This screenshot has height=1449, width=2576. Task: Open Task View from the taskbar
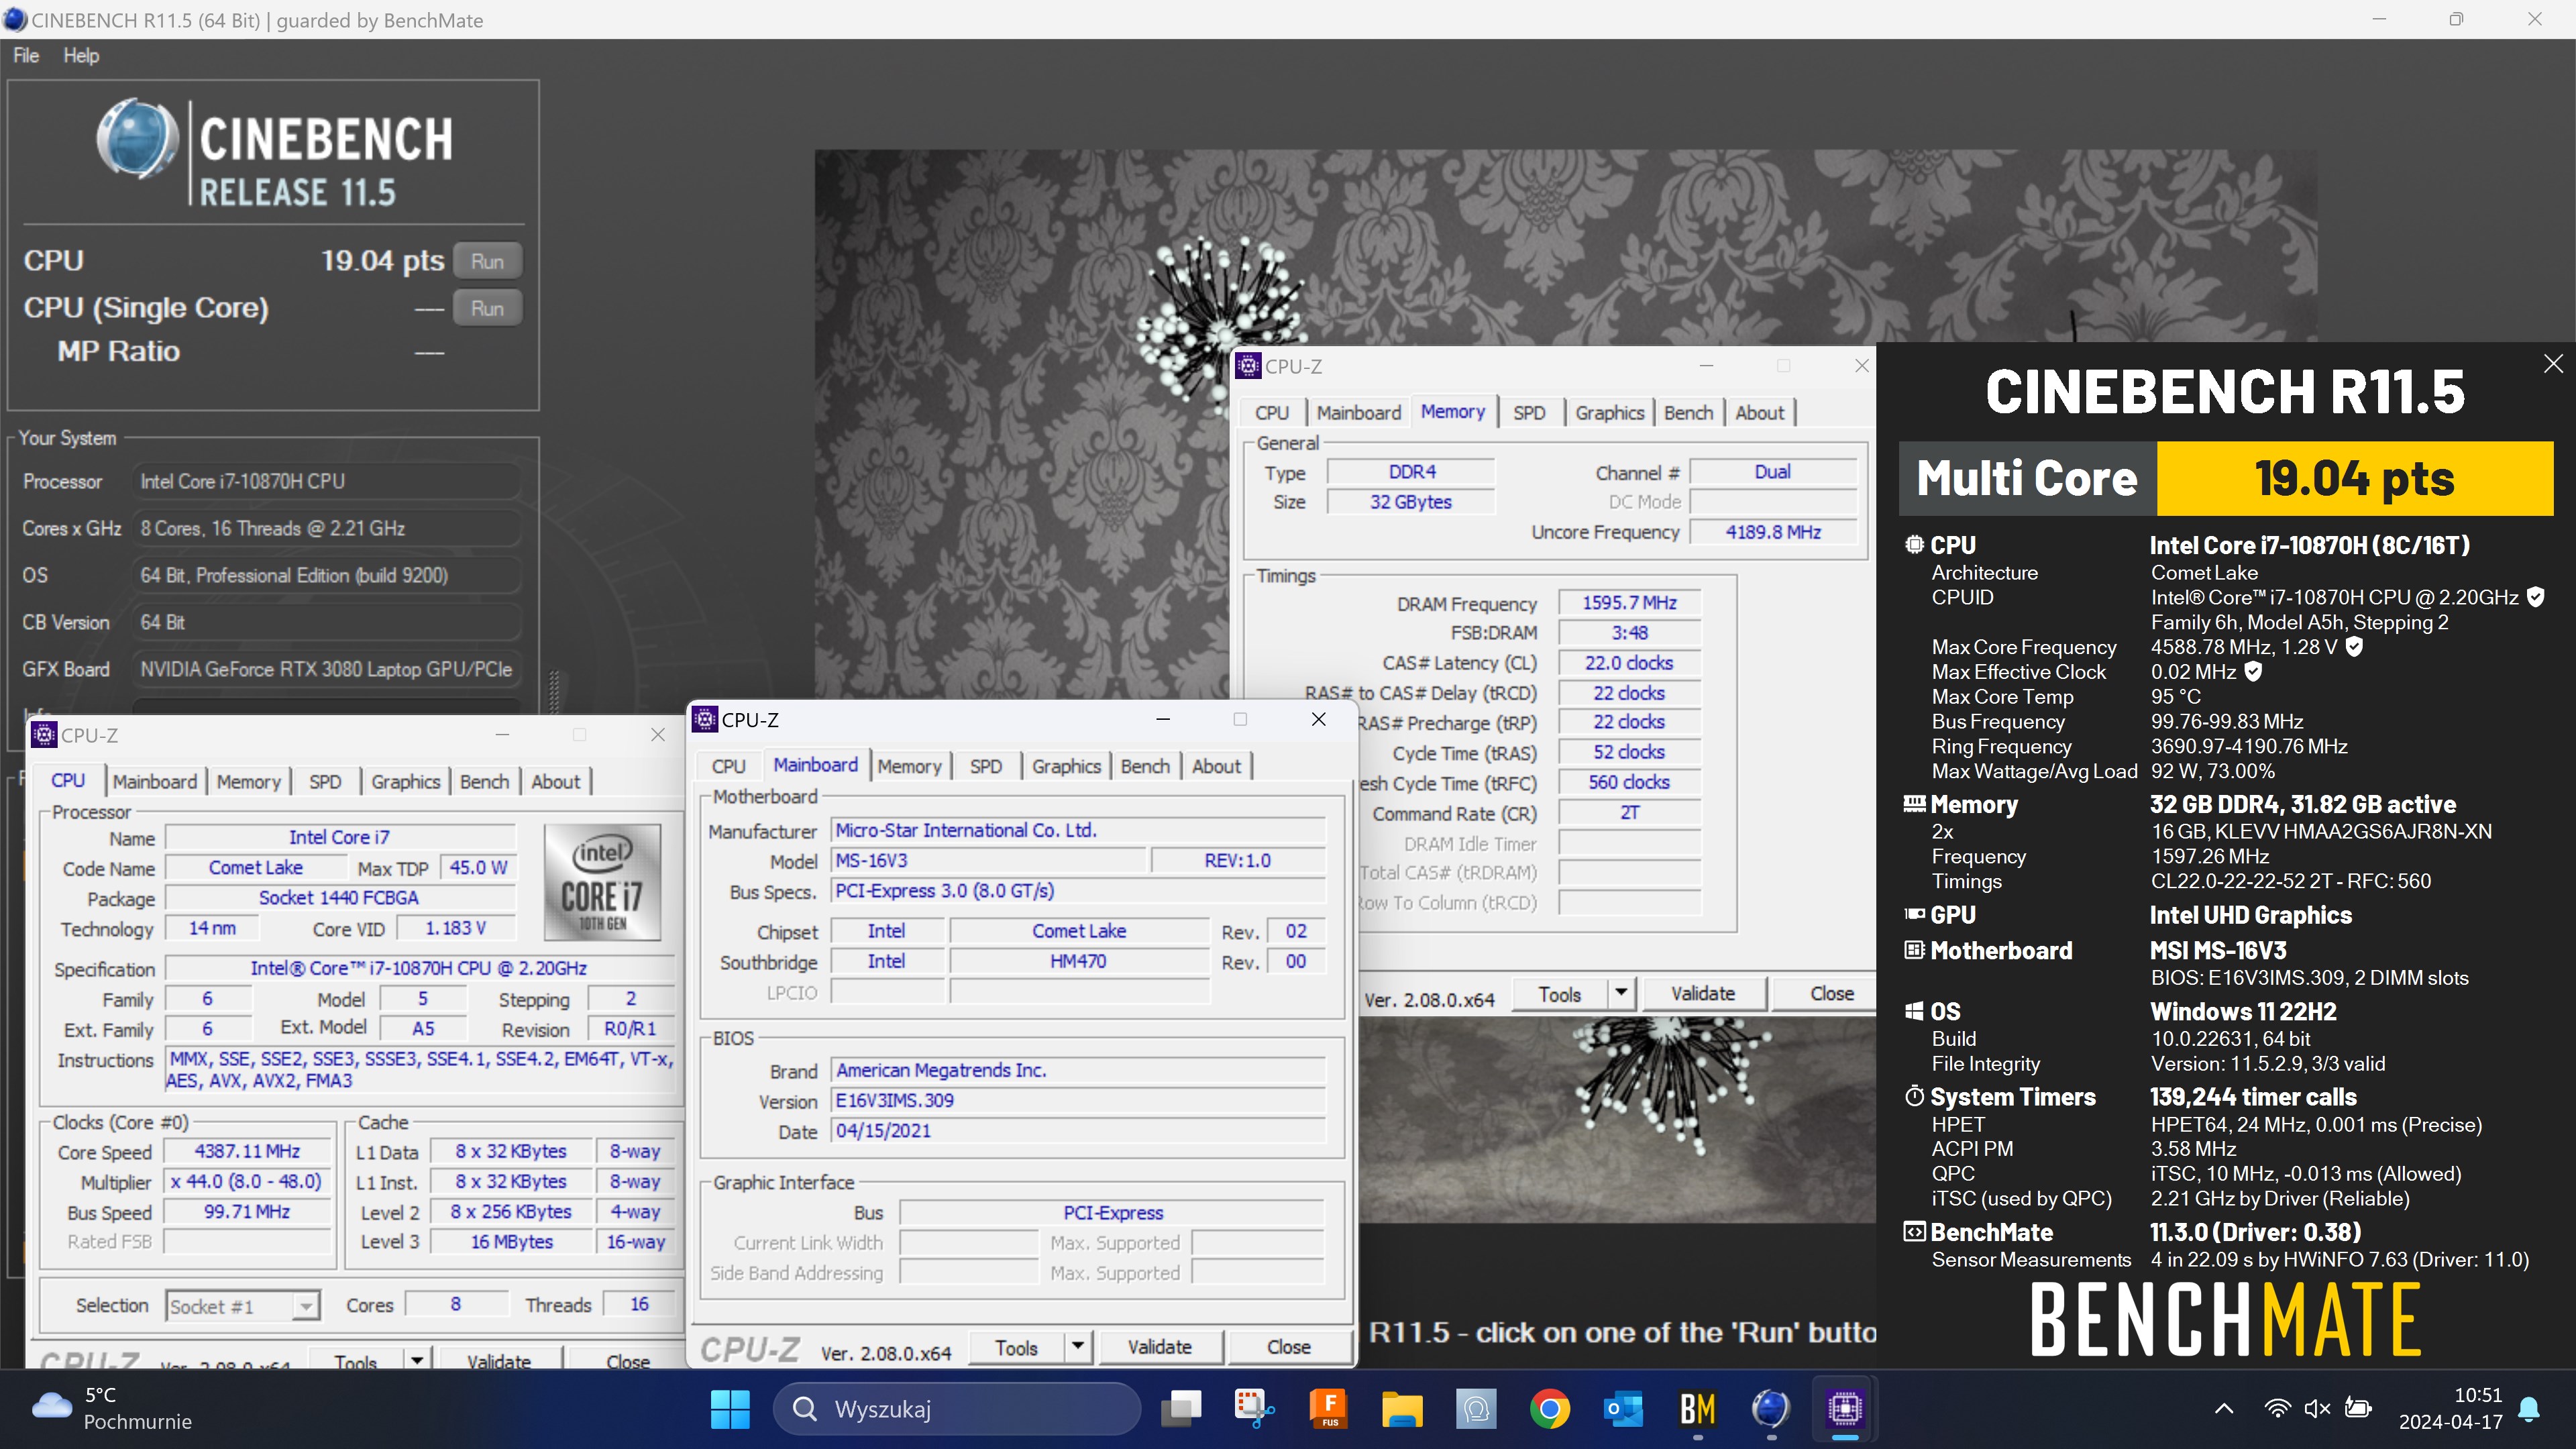point(1181,1409)
